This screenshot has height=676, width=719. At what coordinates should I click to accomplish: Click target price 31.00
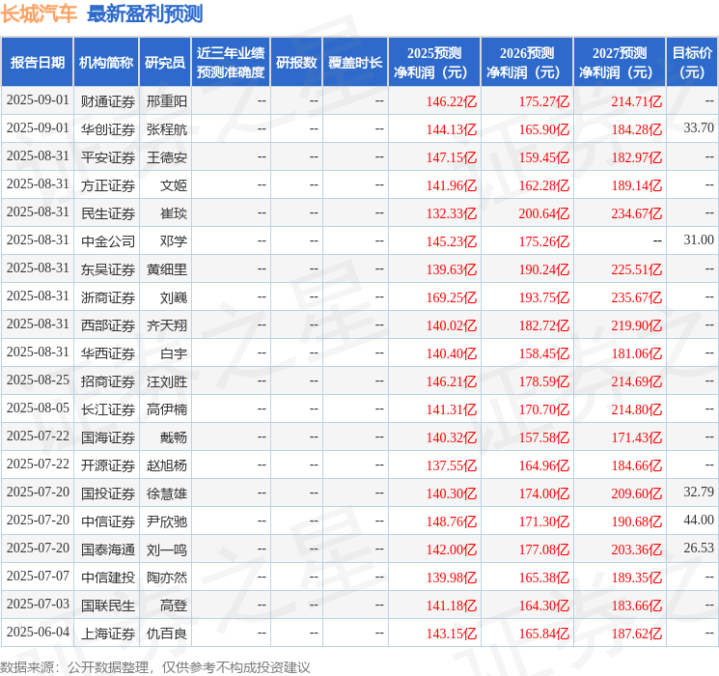tap(698, 239)
